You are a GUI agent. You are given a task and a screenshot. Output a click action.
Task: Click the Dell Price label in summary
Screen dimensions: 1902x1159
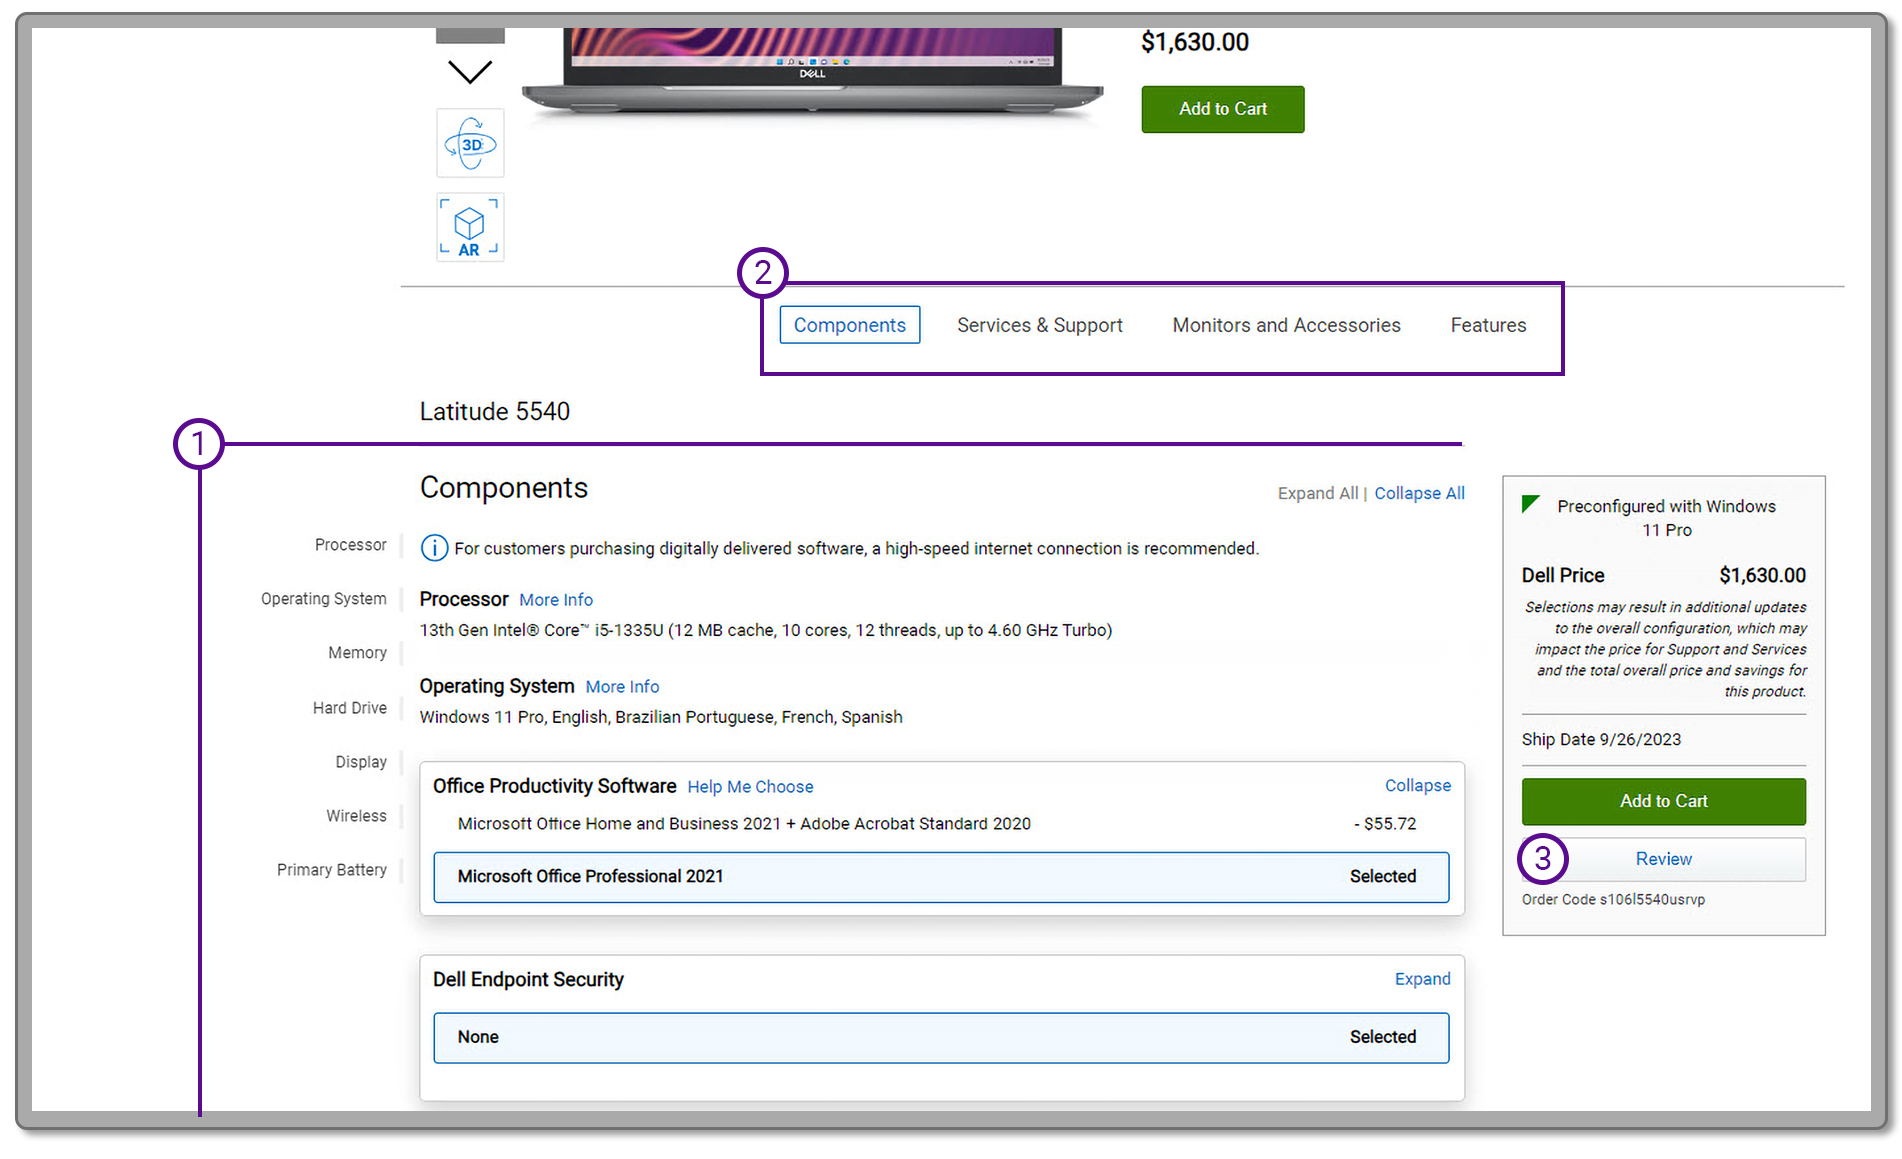[x=1562, y=576]
